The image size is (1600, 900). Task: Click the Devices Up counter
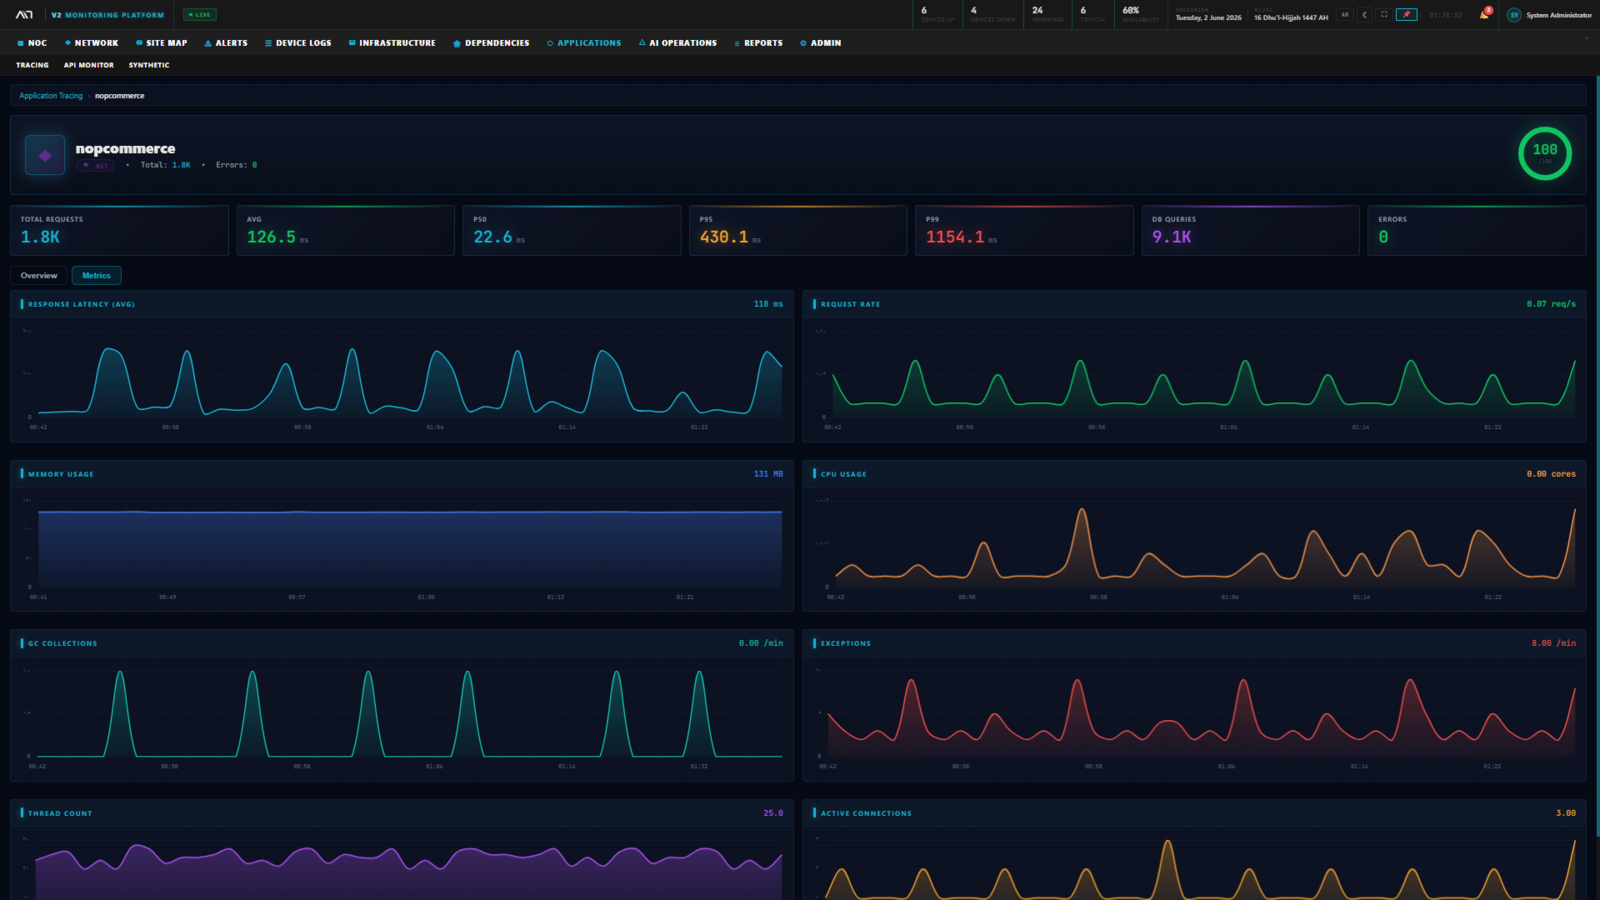pyautogui.click(x=937, y=14)
